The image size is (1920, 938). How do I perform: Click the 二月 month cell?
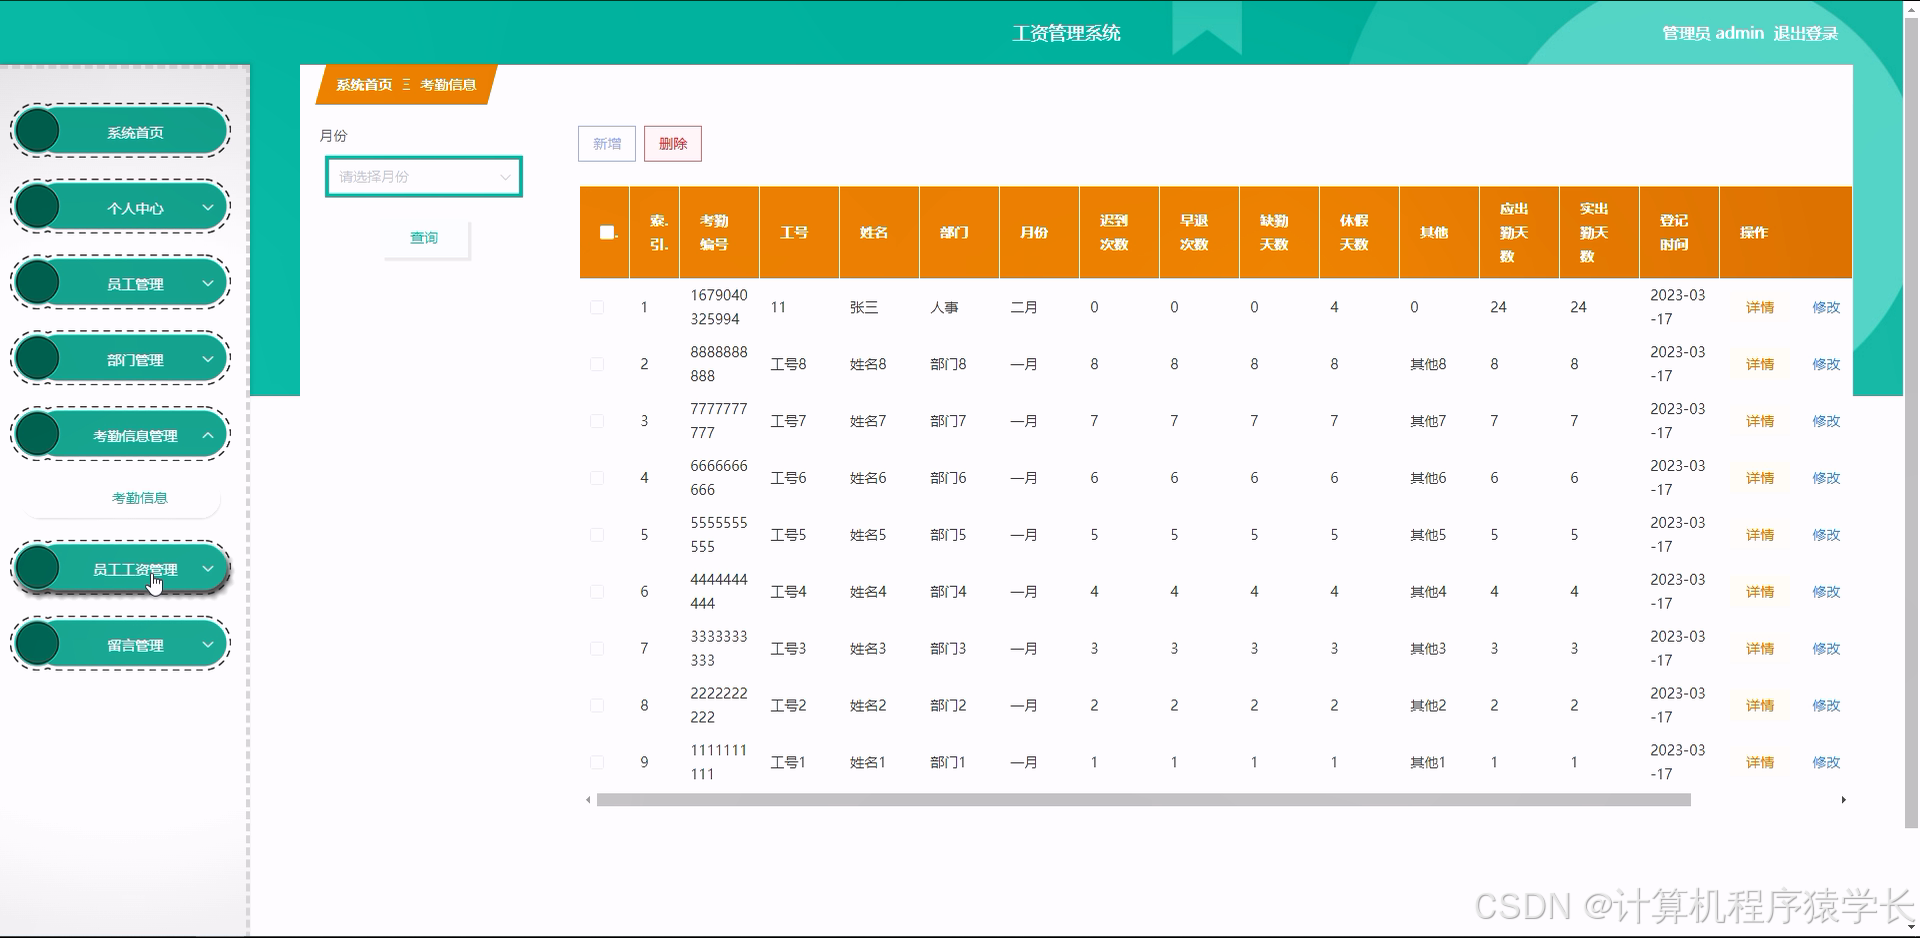coord(1024,307)
